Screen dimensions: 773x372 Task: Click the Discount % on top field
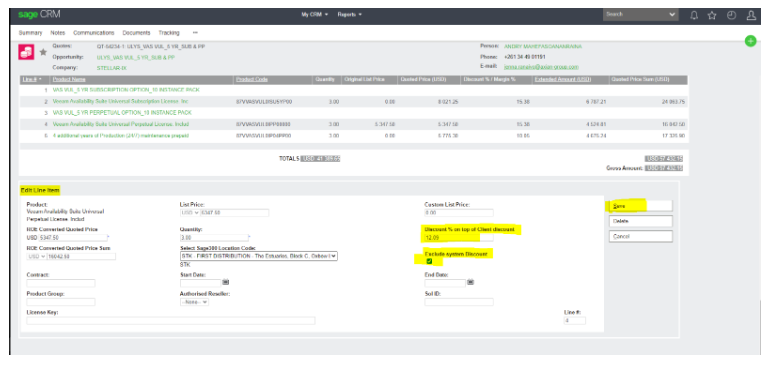[458, 237]
